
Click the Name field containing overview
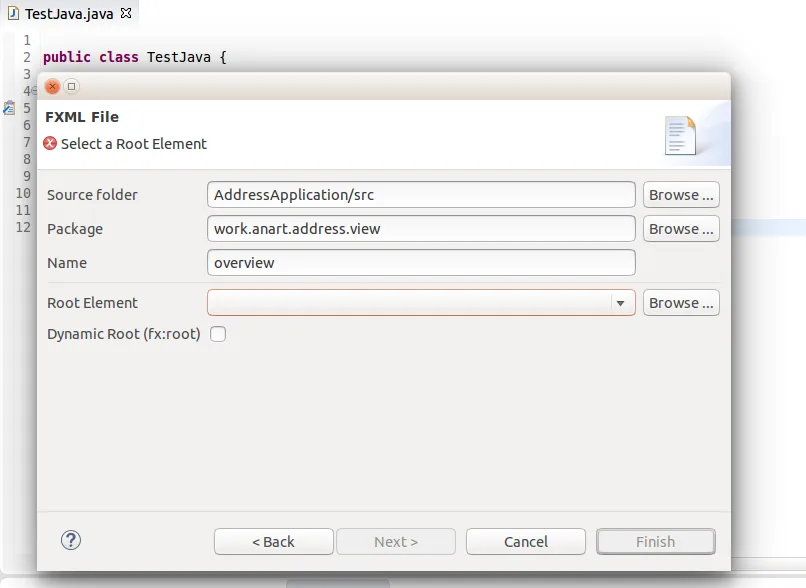[x=421, y=263]
